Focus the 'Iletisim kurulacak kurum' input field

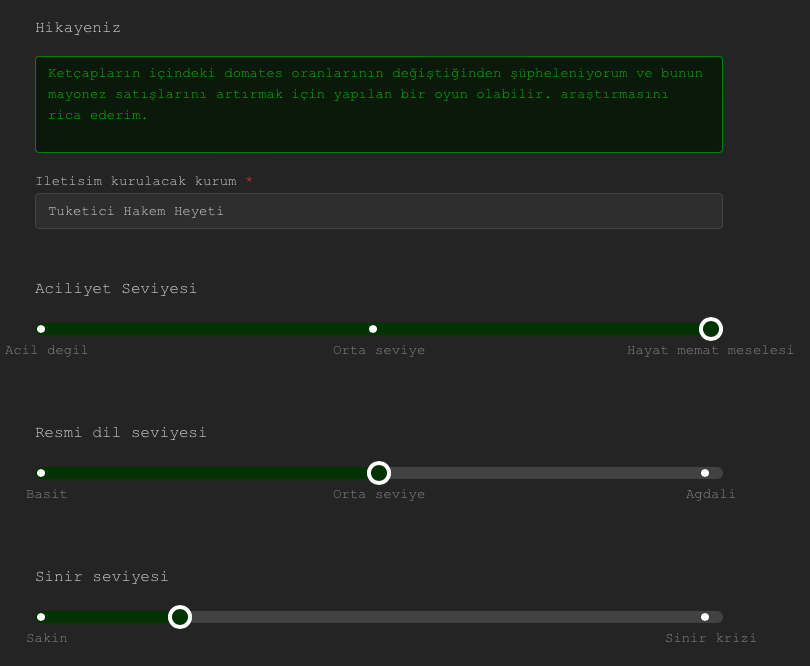point(378,211)
